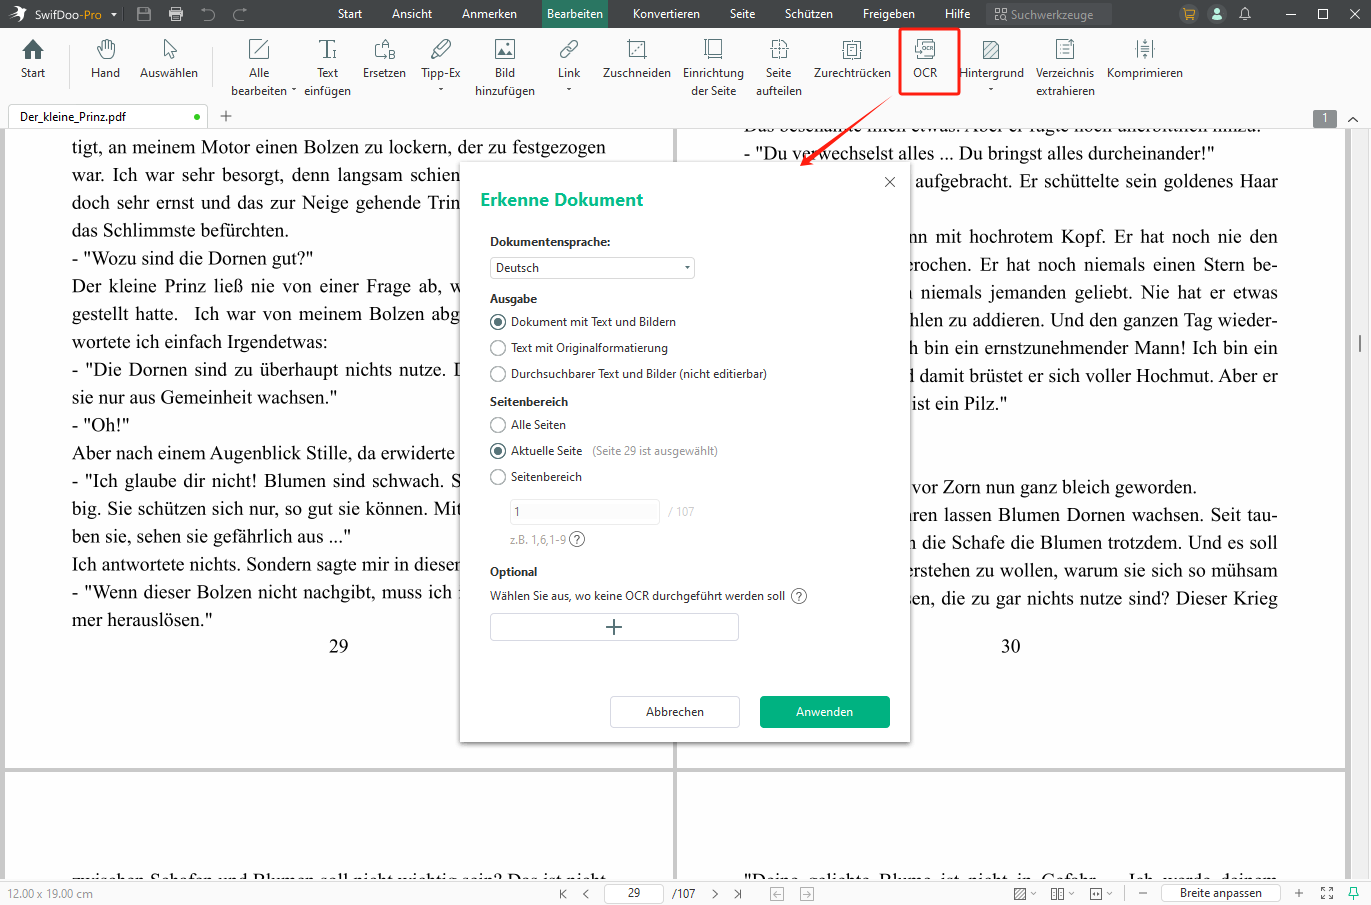
Task: Jump to last page in status bar
Action: point(738,894)
